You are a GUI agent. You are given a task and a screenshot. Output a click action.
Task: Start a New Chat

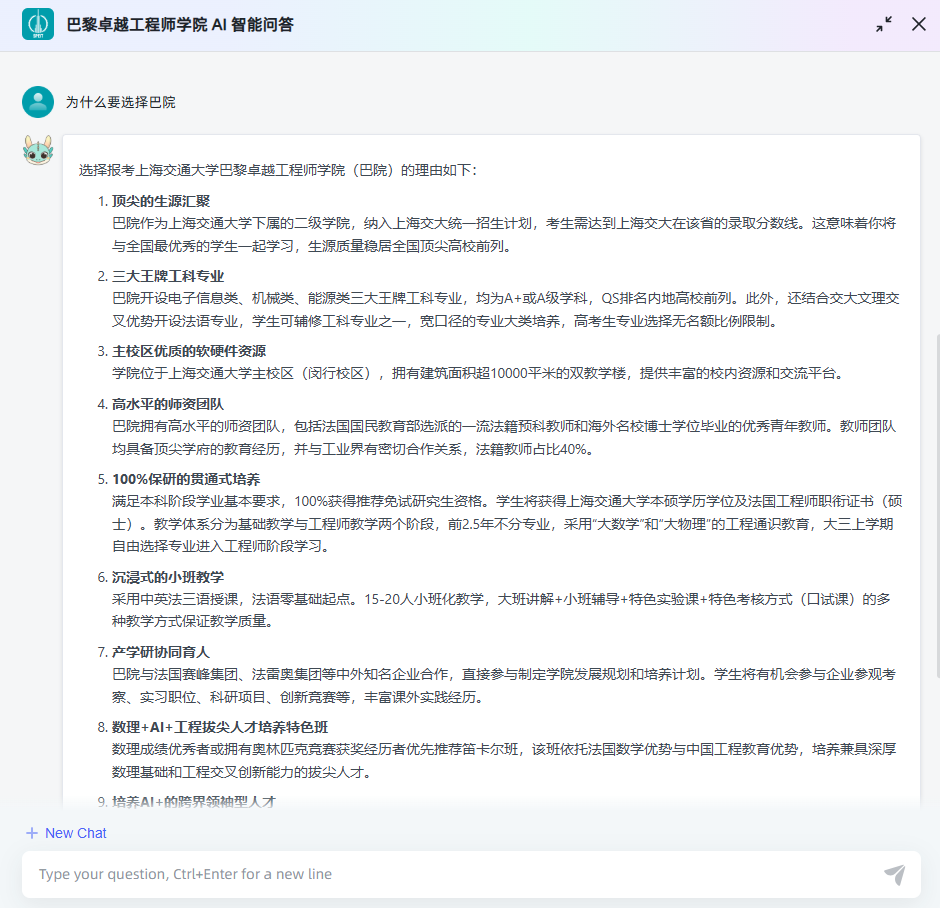coord(67,833)
